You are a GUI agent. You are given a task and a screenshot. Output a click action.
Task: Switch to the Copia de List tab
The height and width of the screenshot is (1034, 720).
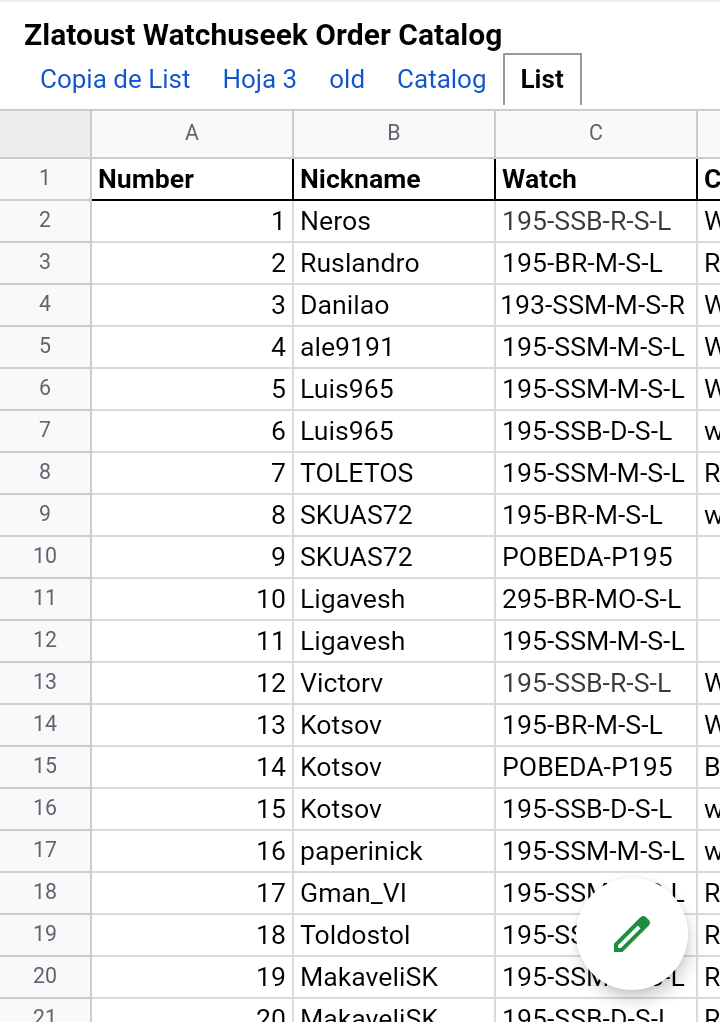pos(115,80)
